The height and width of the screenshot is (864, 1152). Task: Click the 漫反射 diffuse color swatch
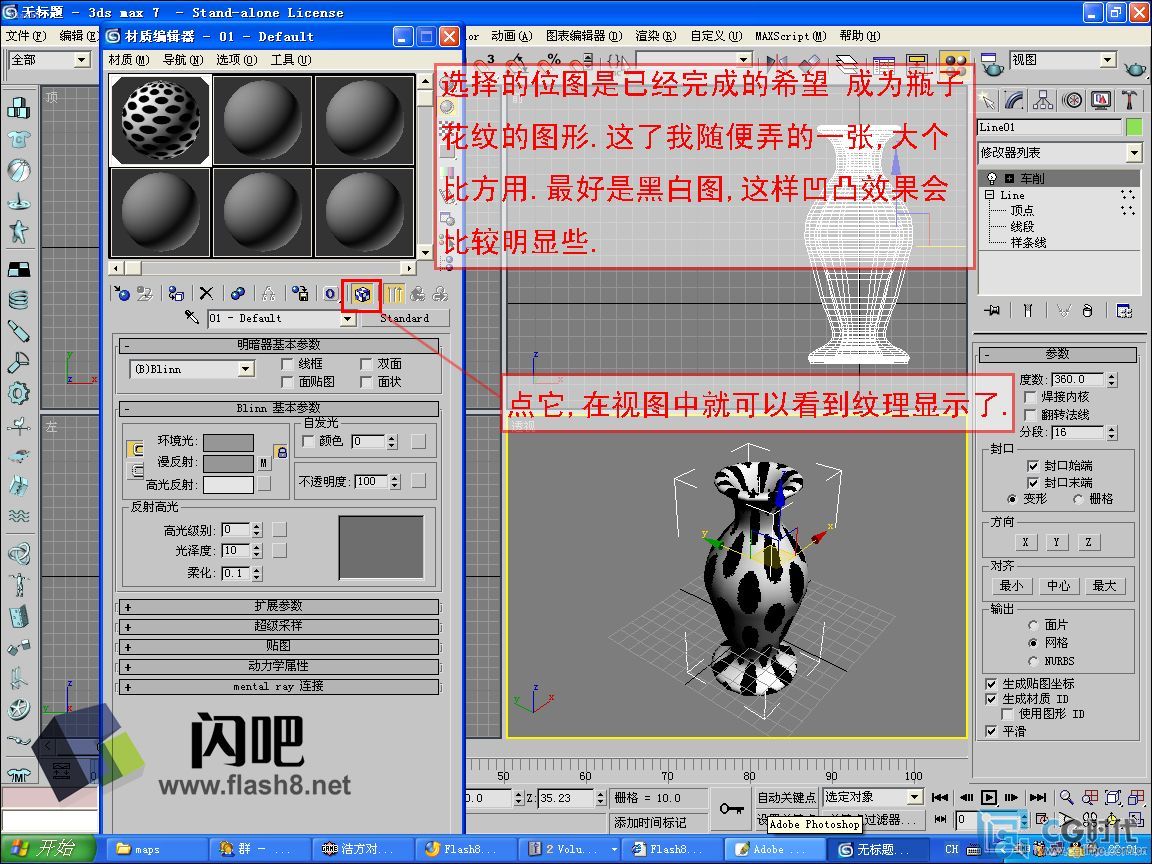pos(228,463)
